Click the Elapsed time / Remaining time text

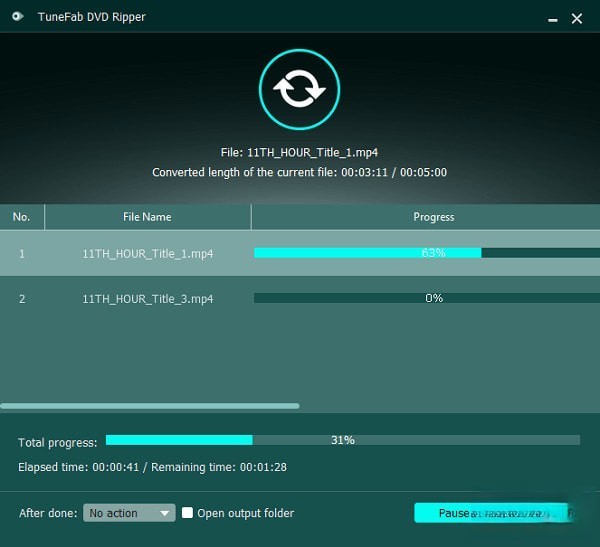tap(152, 467)
